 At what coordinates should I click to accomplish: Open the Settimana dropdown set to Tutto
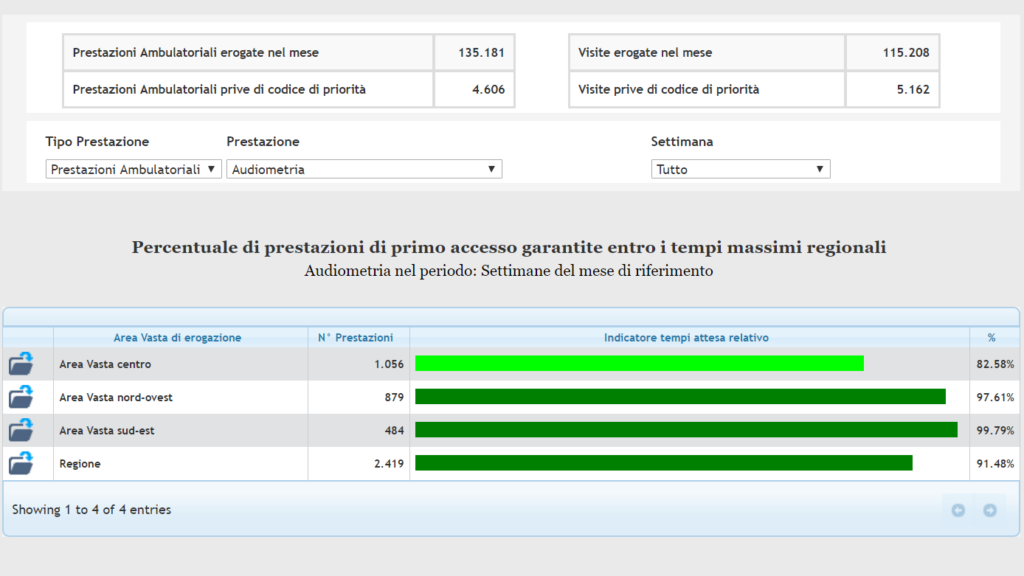[x=740, y=169]
